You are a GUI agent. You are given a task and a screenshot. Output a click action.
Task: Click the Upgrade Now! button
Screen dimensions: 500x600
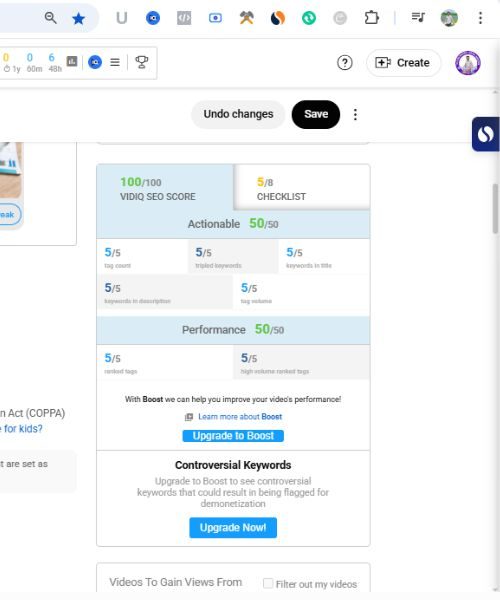click(233, 528)
